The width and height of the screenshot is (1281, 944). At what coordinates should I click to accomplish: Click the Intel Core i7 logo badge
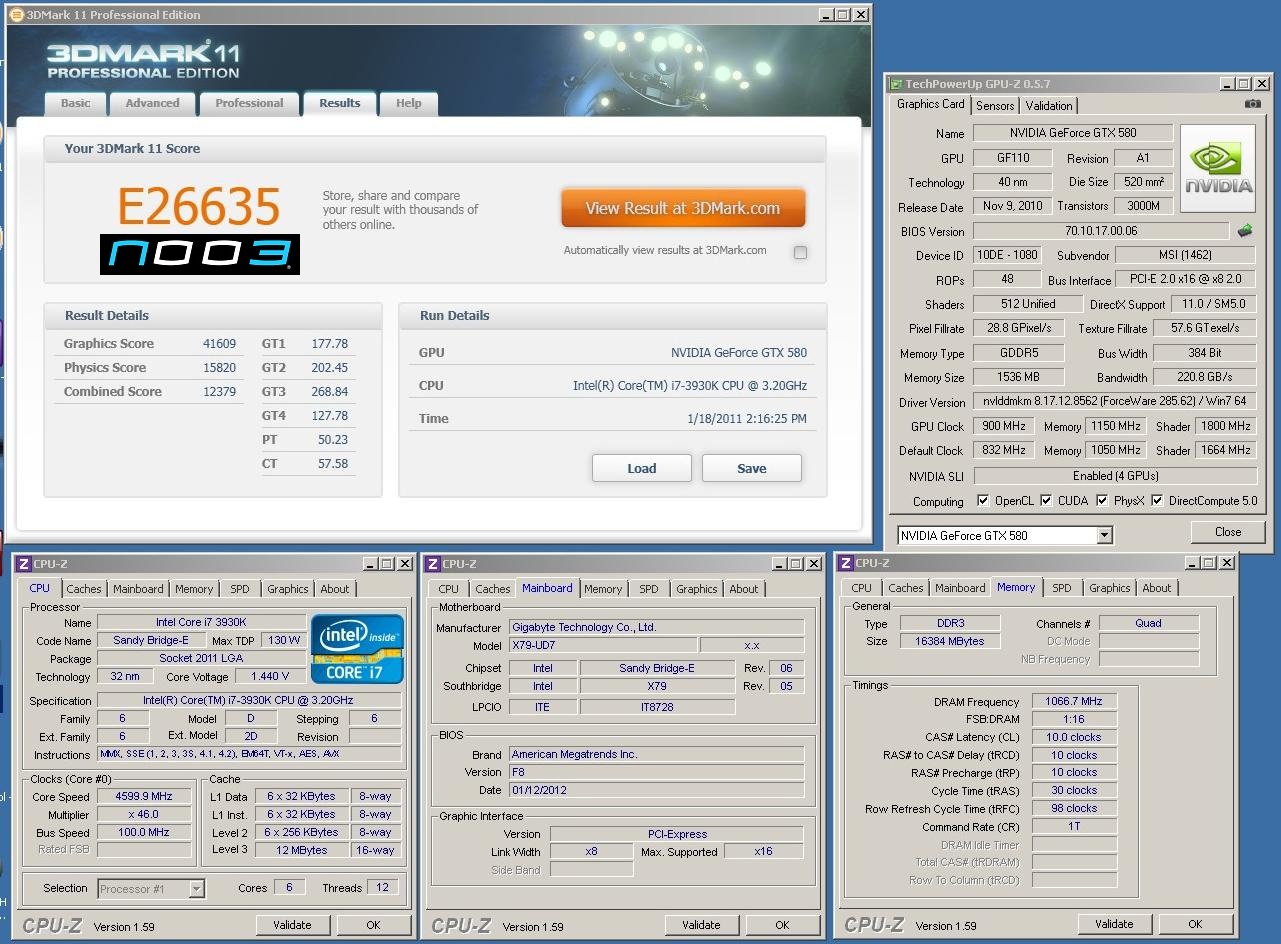(357, 648)
